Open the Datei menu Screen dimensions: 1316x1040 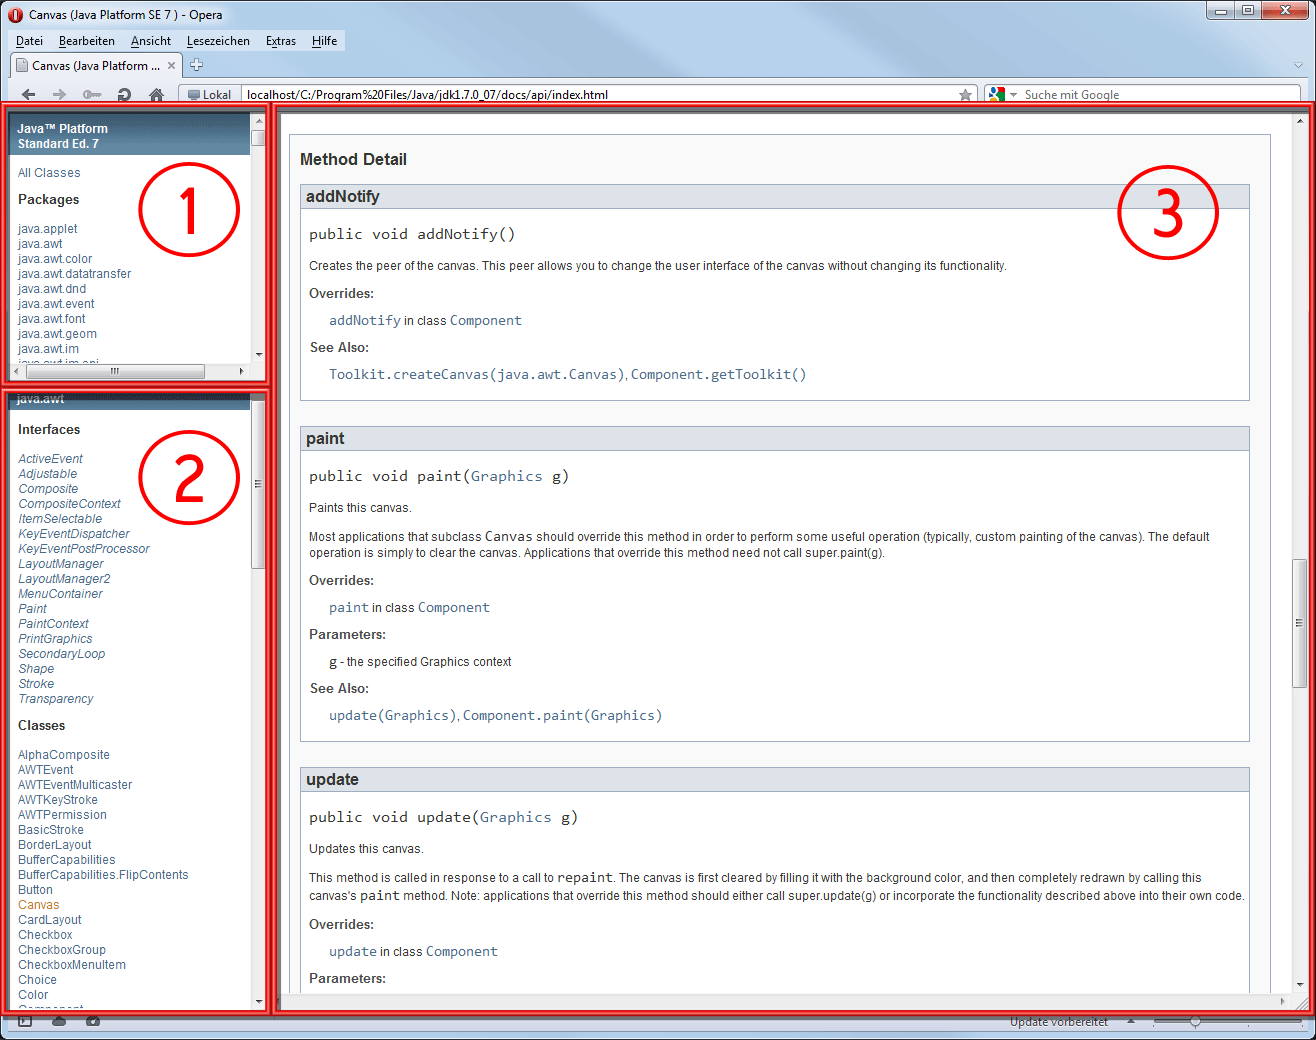pyautogui.click(x=29, y=41)
